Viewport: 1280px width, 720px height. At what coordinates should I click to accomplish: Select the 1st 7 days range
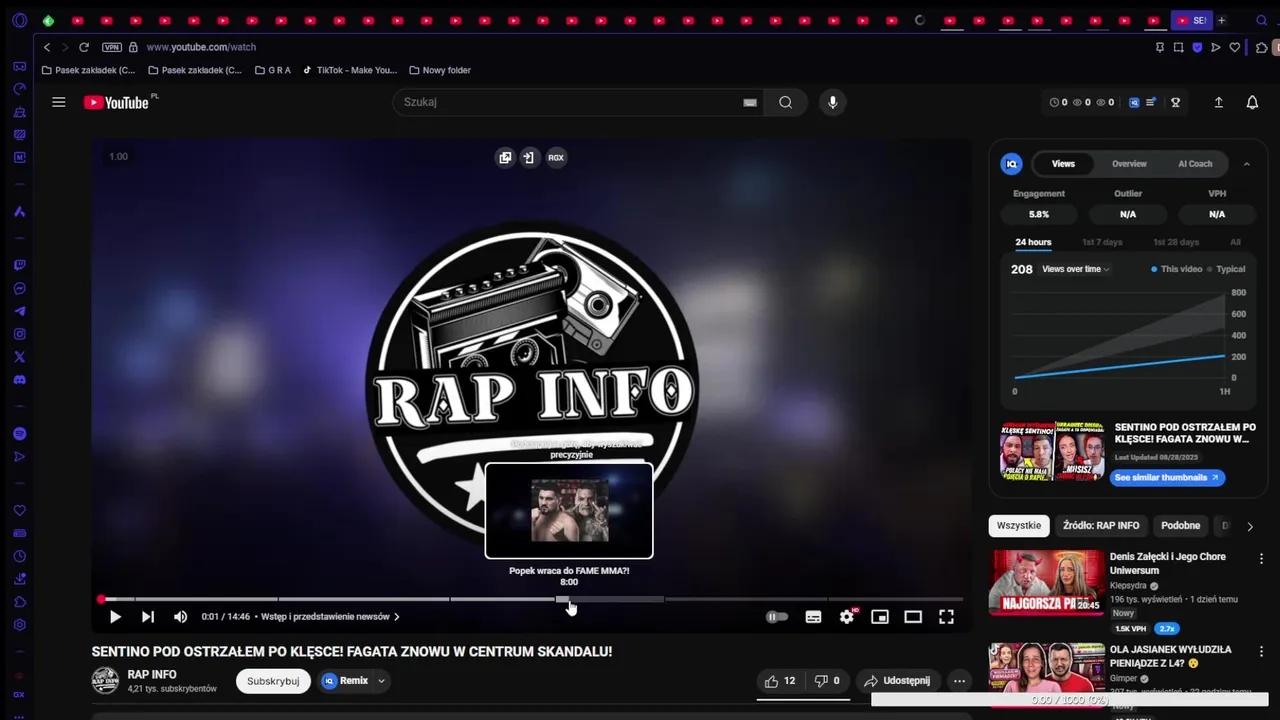click(1102, 242)
